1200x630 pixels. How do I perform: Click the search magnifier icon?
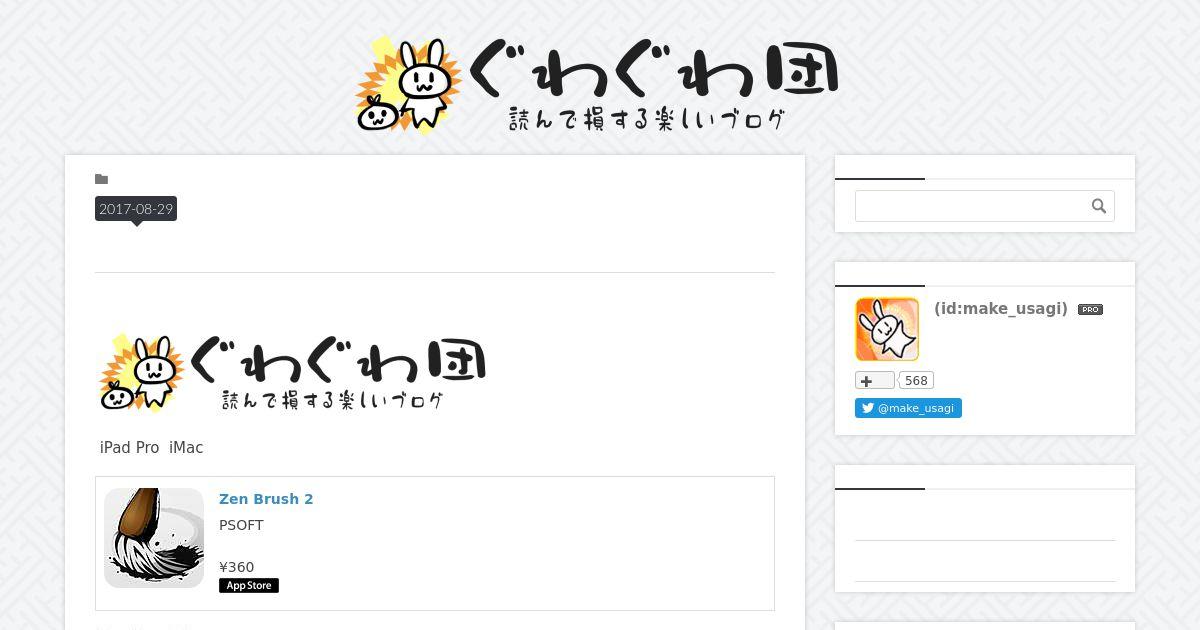1099,206
